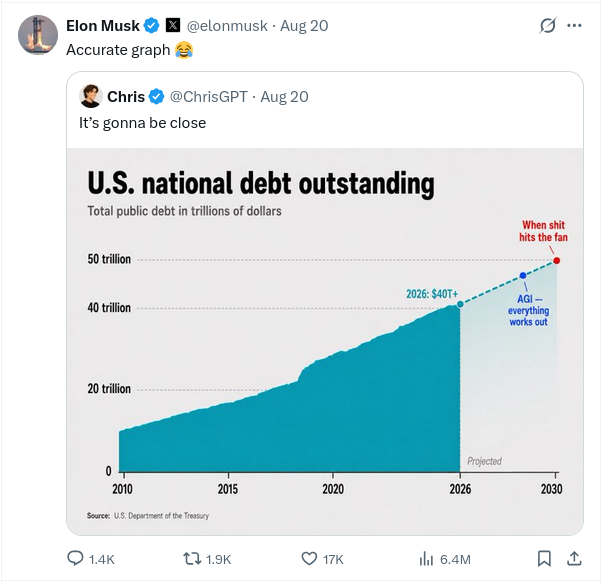Like the tweet with heart icon

309,558
